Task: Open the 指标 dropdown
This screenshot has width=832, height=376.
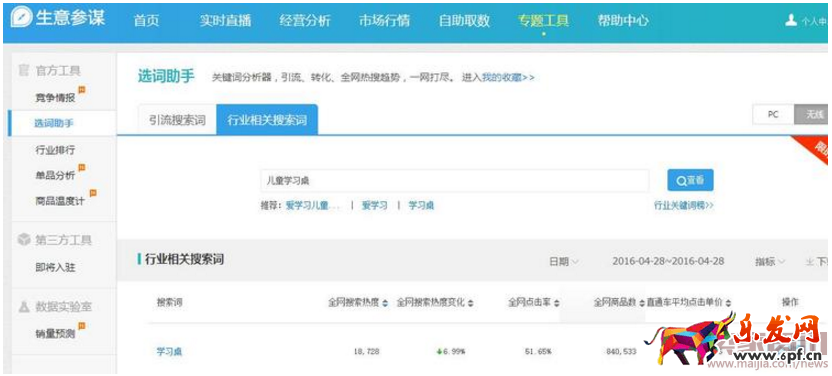Action: (x=770, y=261)
